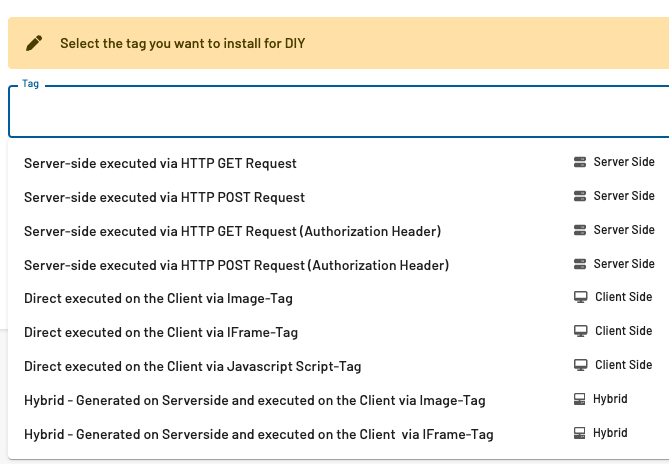Click server icon beside HTTP GET Request option
669x464 pixels.
click(580, 162)
